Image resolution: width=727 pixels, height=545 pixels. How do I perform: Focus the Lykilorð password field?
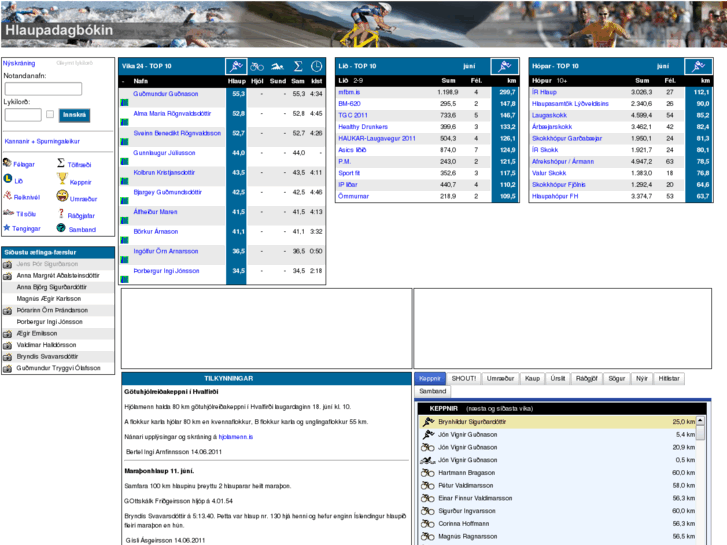(23, 115)
